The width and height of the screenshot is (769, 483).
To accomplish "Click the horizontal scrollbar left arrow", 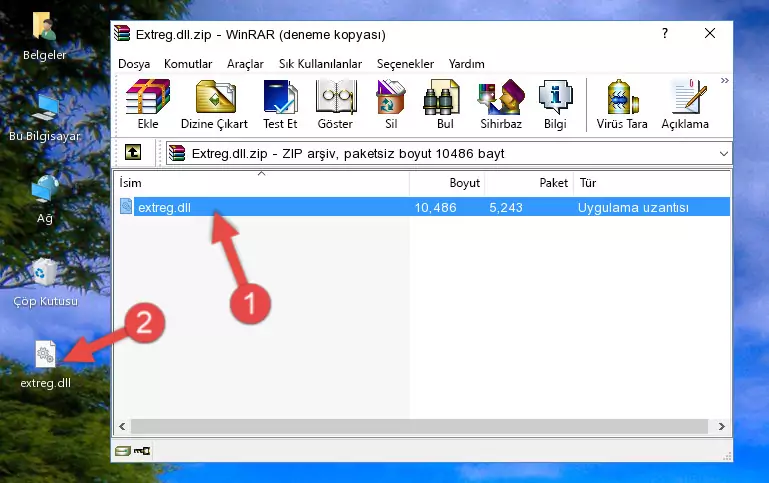I will tap(123, 426).
